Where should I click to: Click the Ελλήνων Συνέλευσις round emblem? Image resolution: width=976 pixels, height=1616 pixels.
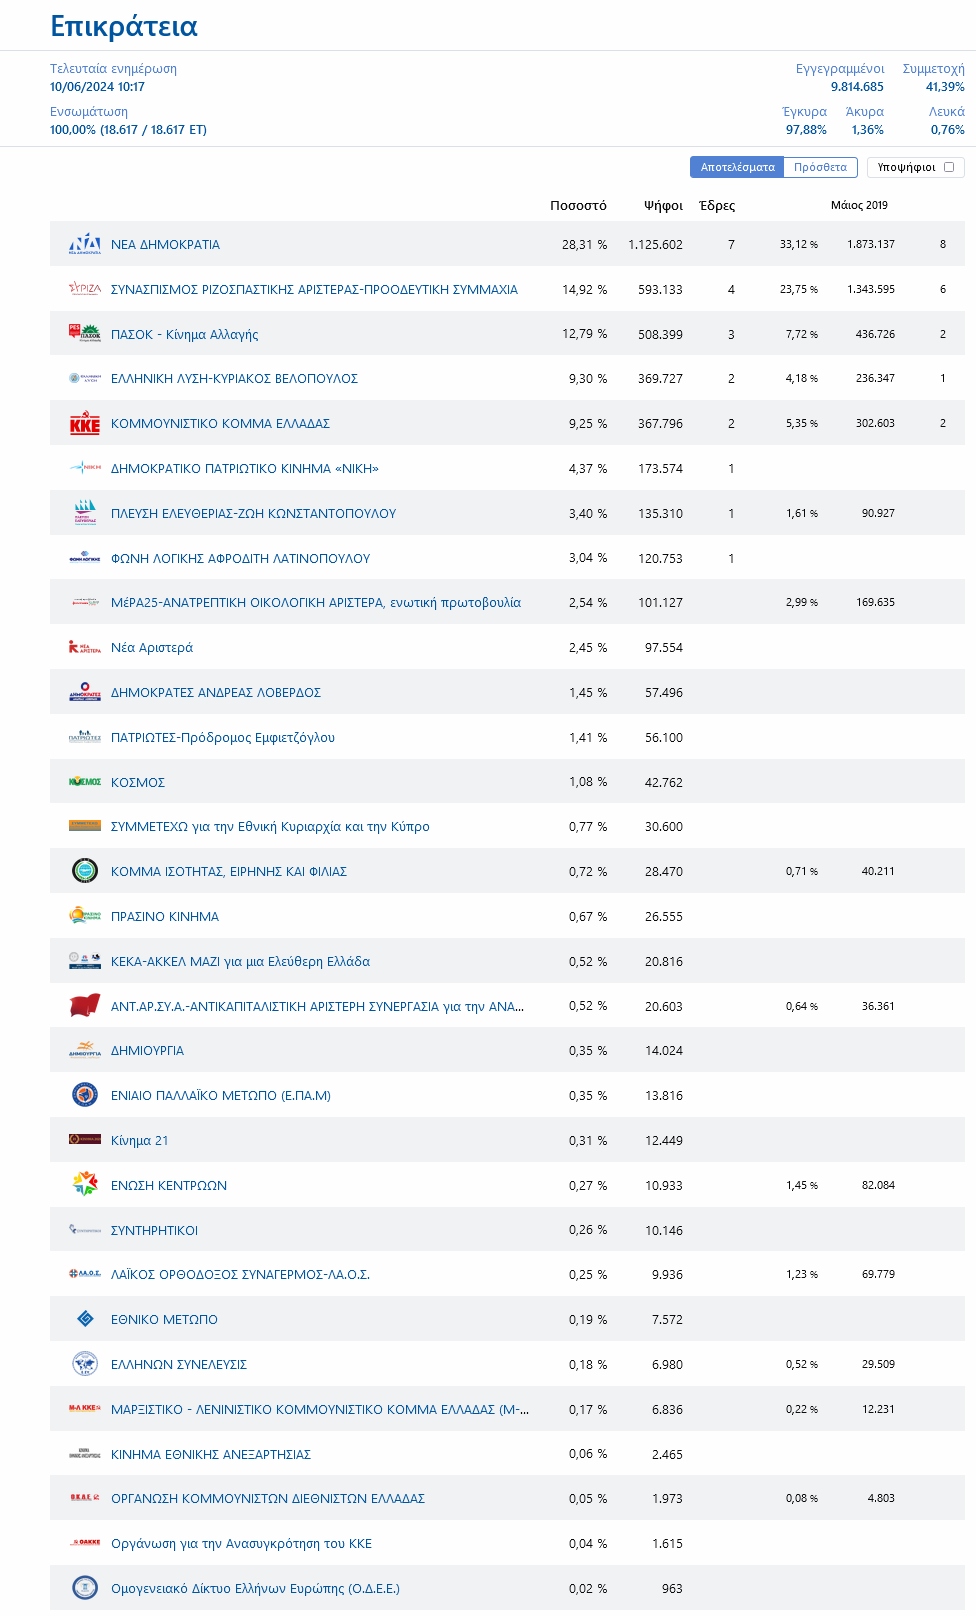coord(85,1364)
